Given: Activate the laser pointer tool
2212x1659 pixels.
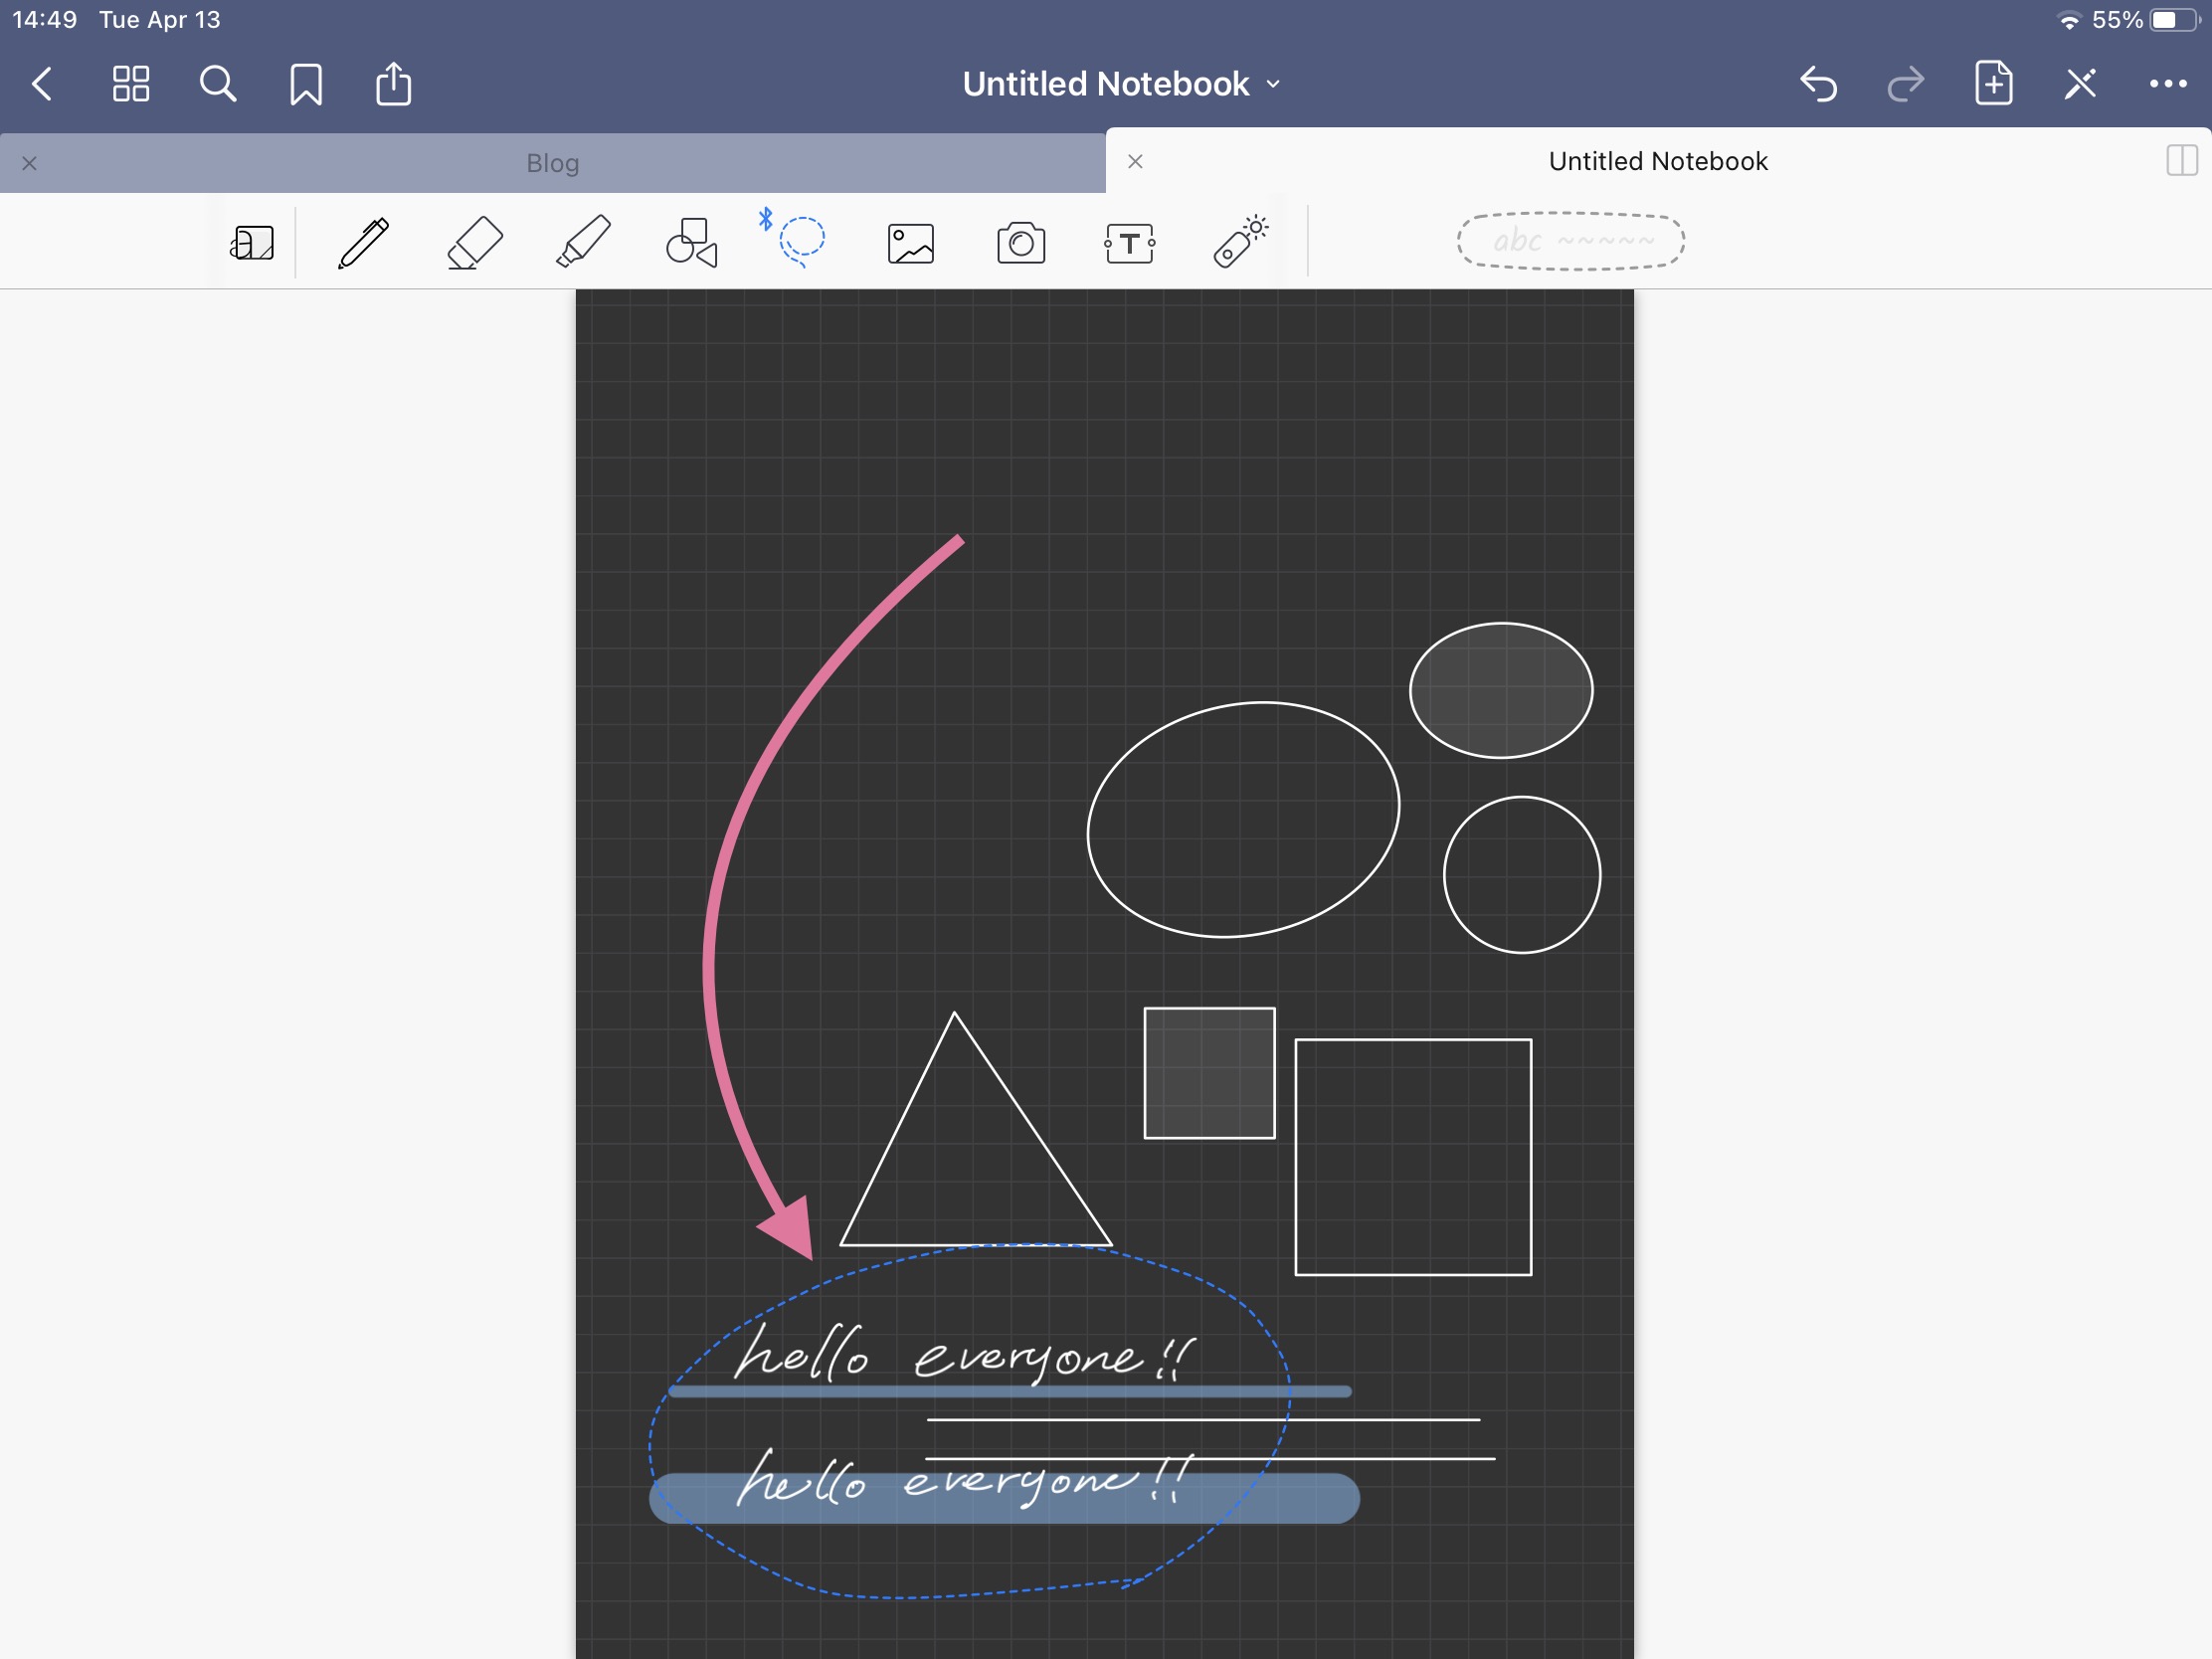Looking at the screenshot, I should [x=1239, y=243].
